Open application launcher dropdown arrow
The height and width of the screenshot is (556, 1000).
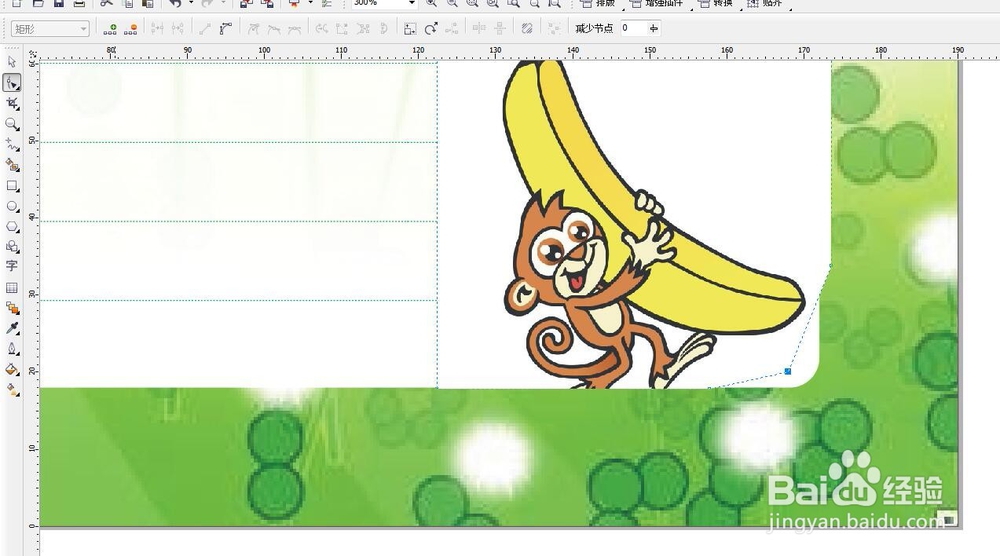[311, 3]
